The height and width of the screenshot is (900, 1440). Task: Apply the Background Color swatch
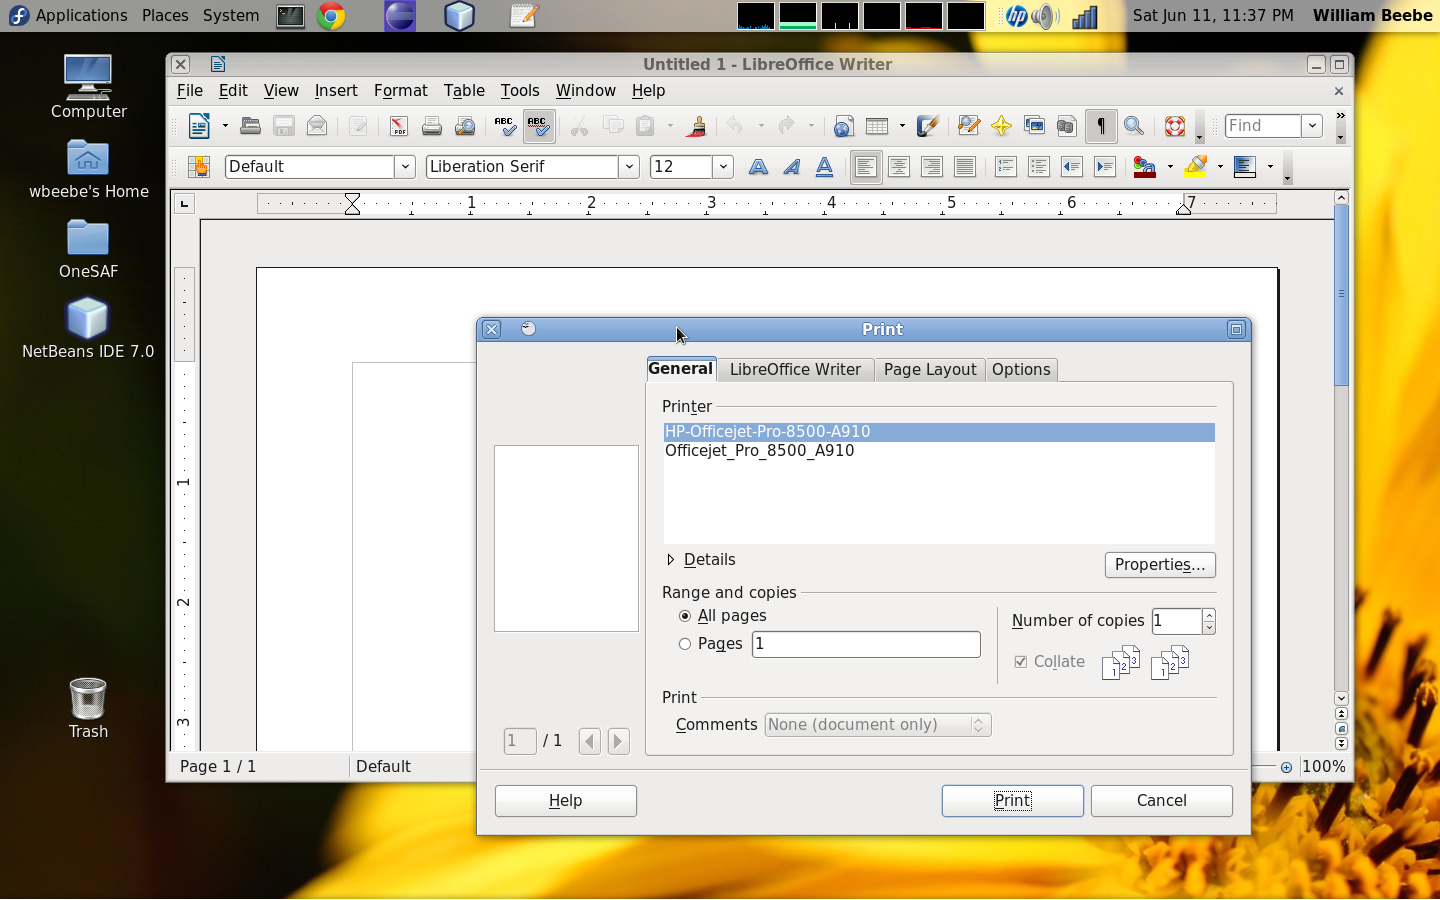(x=1245, y=167)
